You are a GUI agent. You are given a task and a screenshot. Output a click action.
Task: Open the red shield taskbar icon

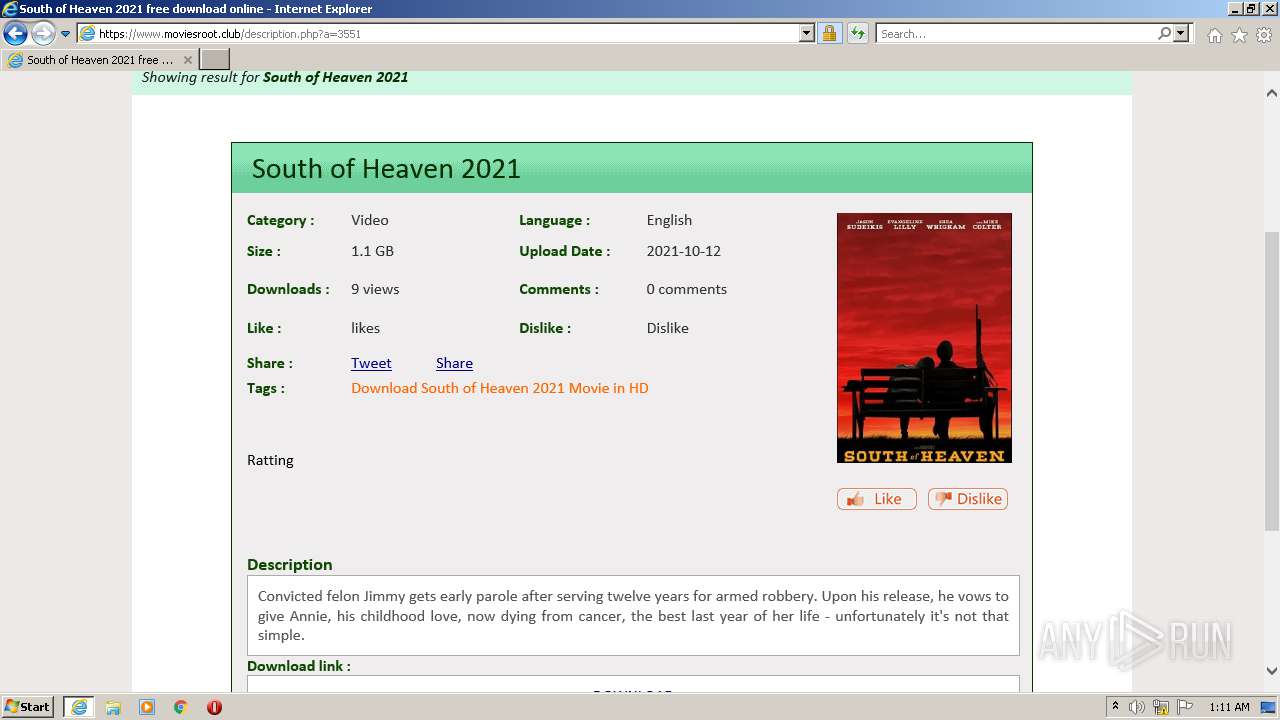click(x=214, y=707)
